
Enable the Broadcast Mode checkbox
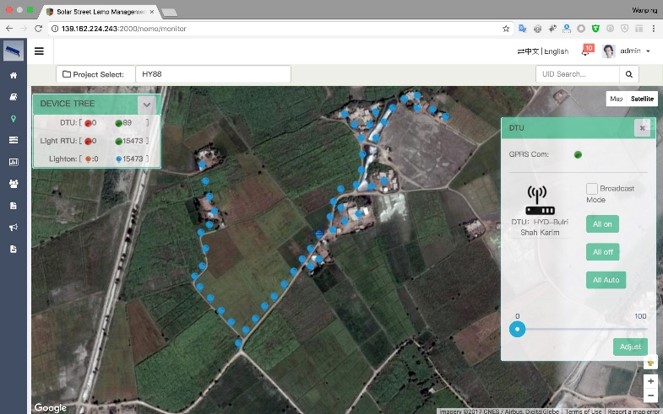pos(592,189)
